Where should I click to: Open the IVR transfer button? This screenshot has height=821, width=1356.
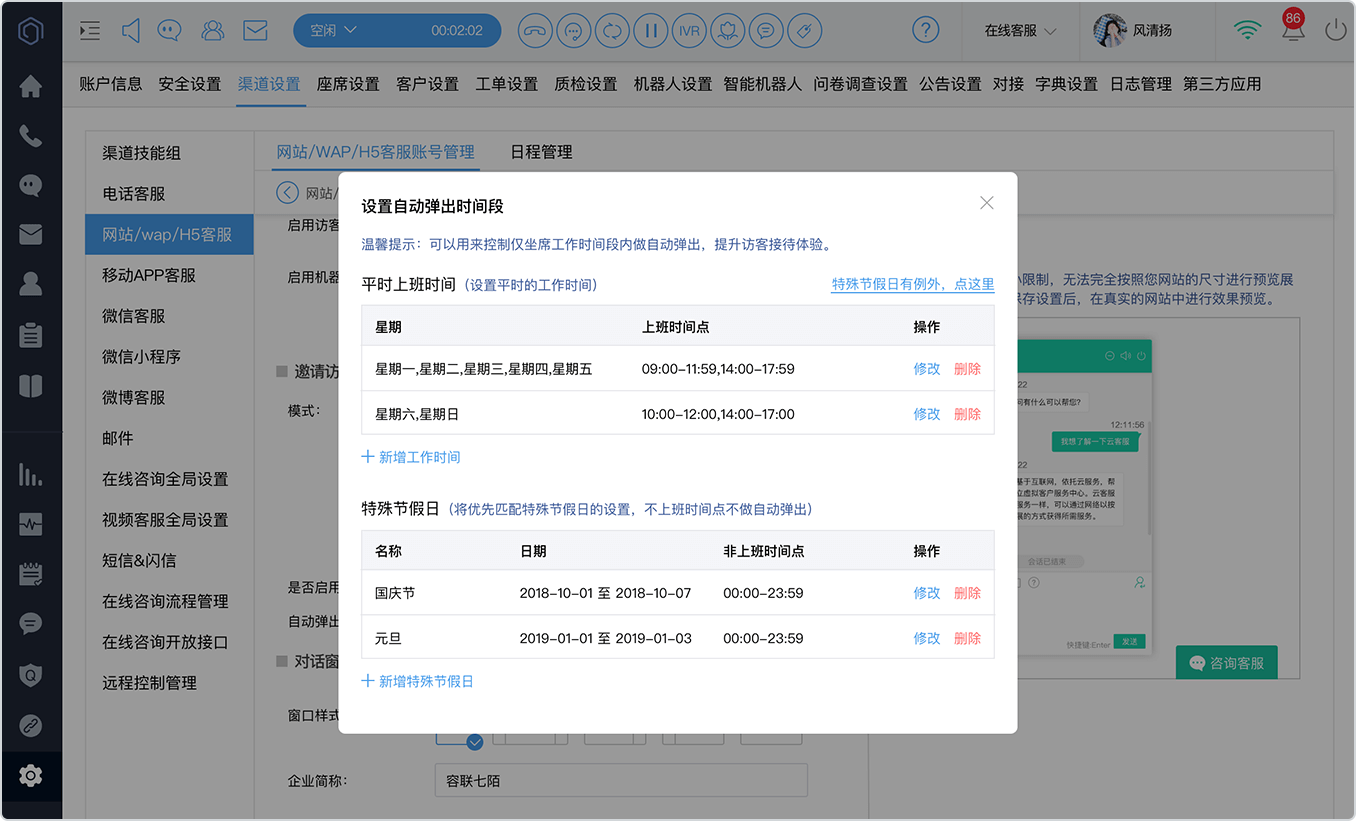689,31
